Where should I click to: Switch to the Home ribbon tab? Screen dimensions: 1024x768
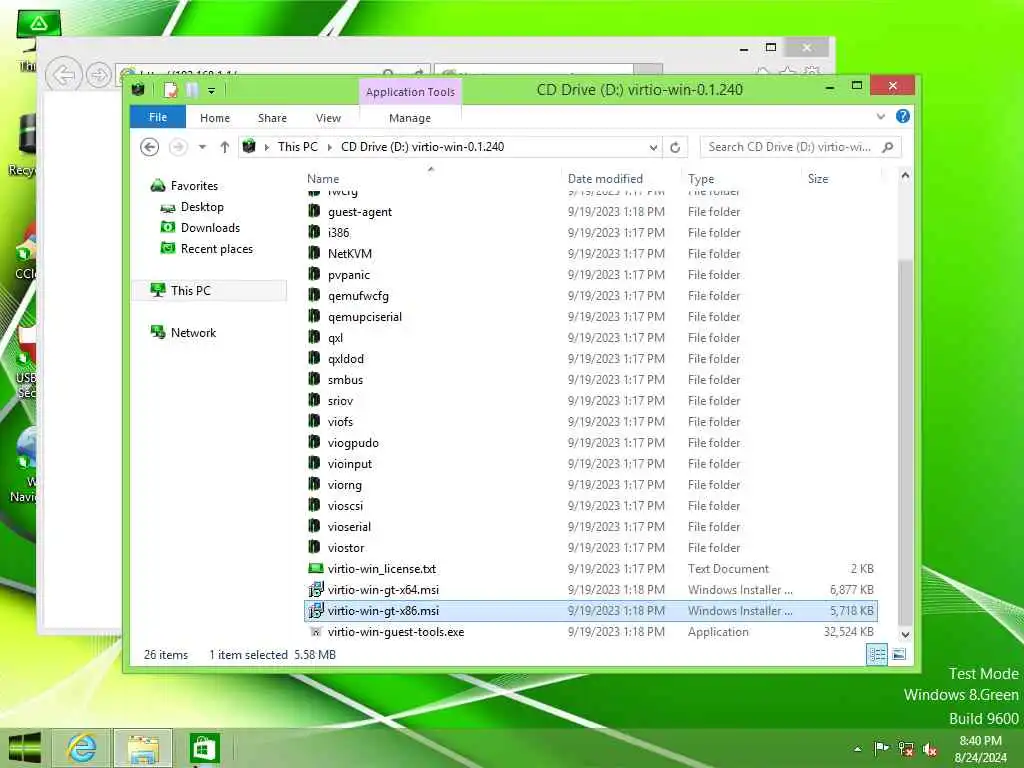[215, 118]
